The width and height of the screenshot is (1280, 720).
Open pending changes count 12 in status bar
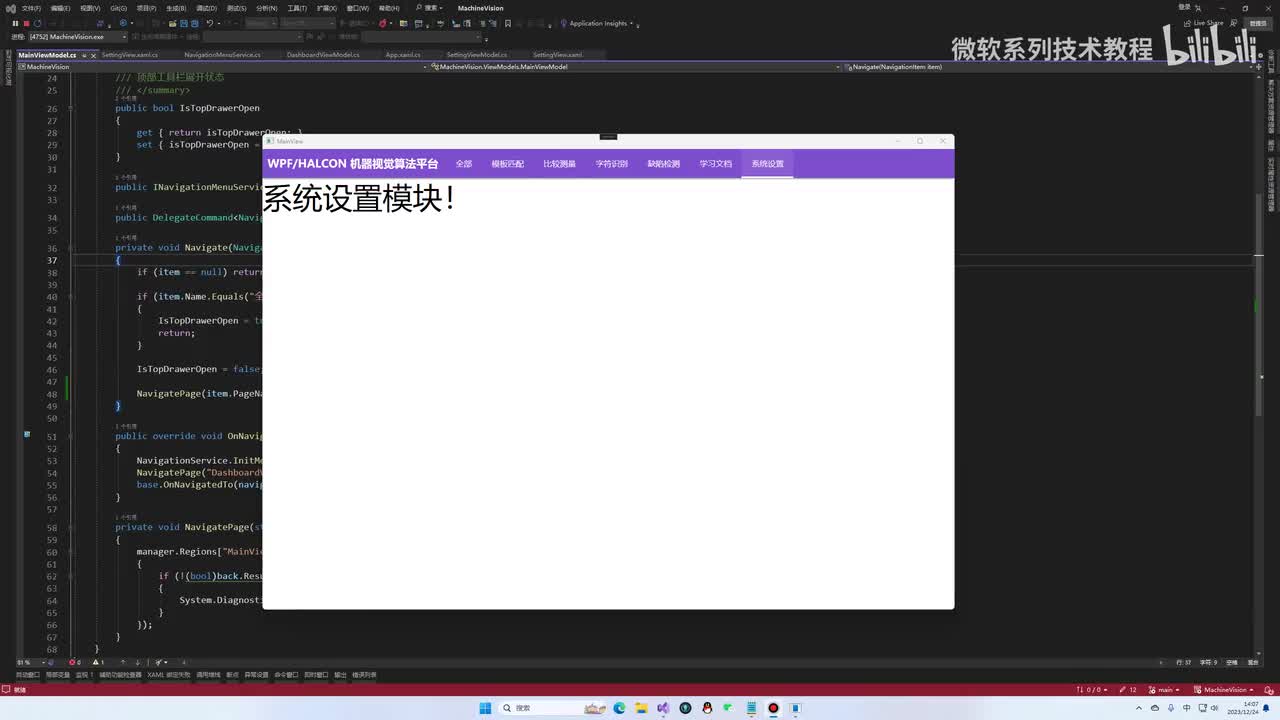(x=1128, y=690)
